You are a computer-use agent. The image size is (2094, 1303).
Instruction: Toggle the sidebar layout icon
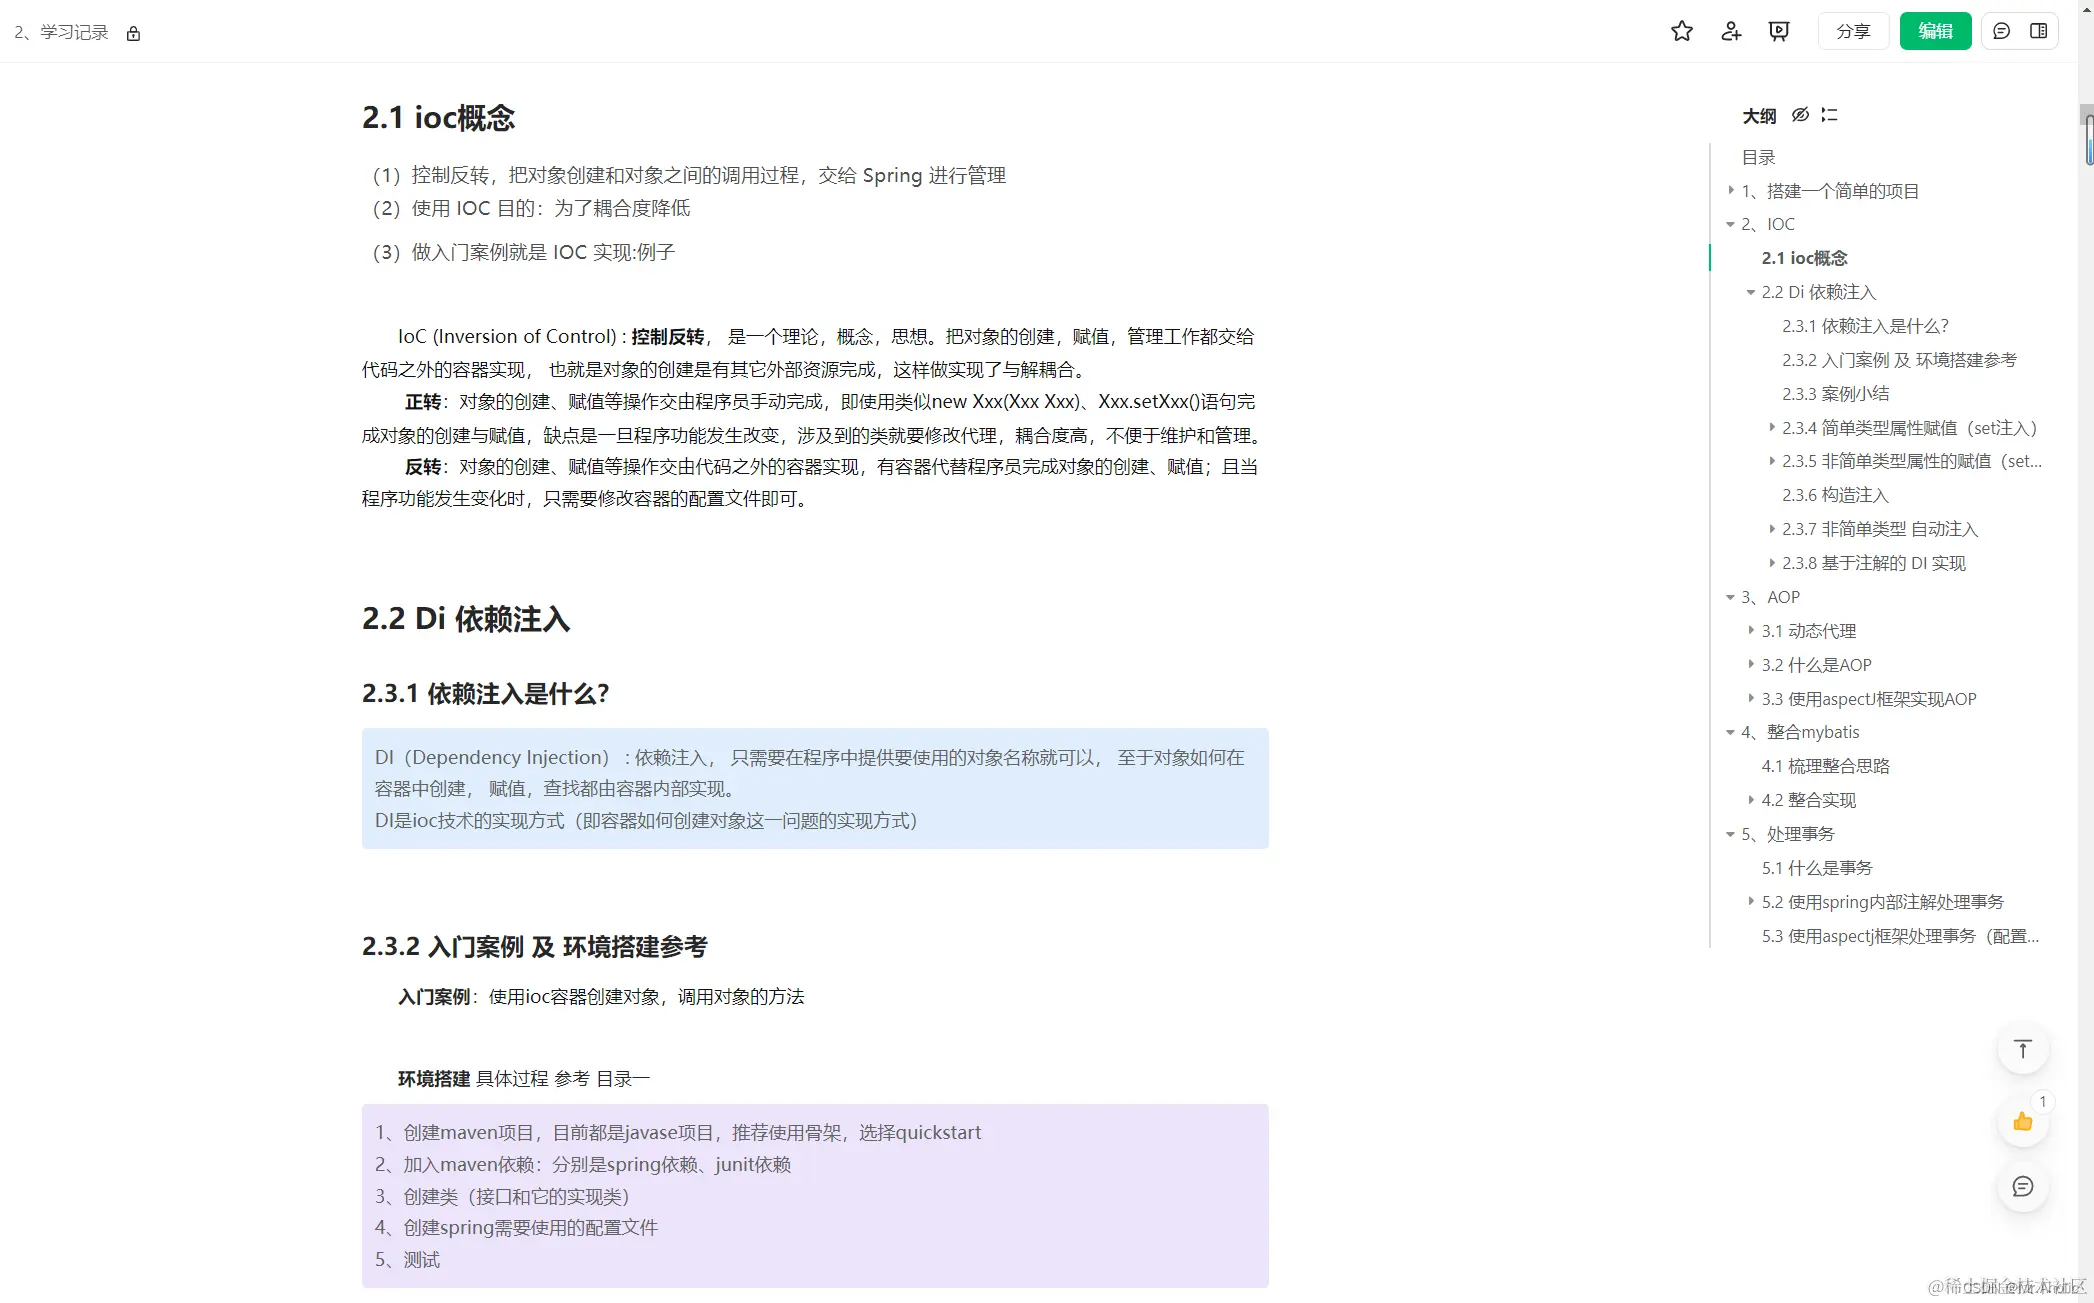pos(2040,31)
